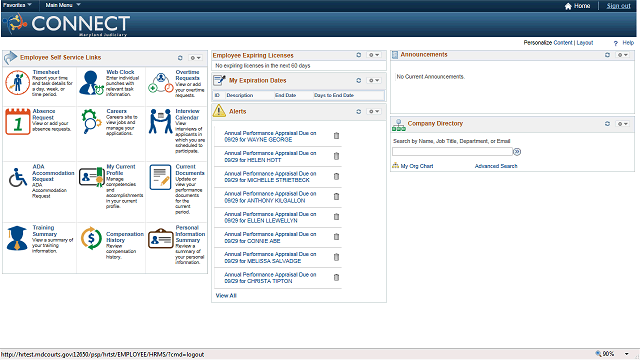640x360 pixels.
Task: Refresh the Company Directory pagelet
Action: [x=607, y=124]
